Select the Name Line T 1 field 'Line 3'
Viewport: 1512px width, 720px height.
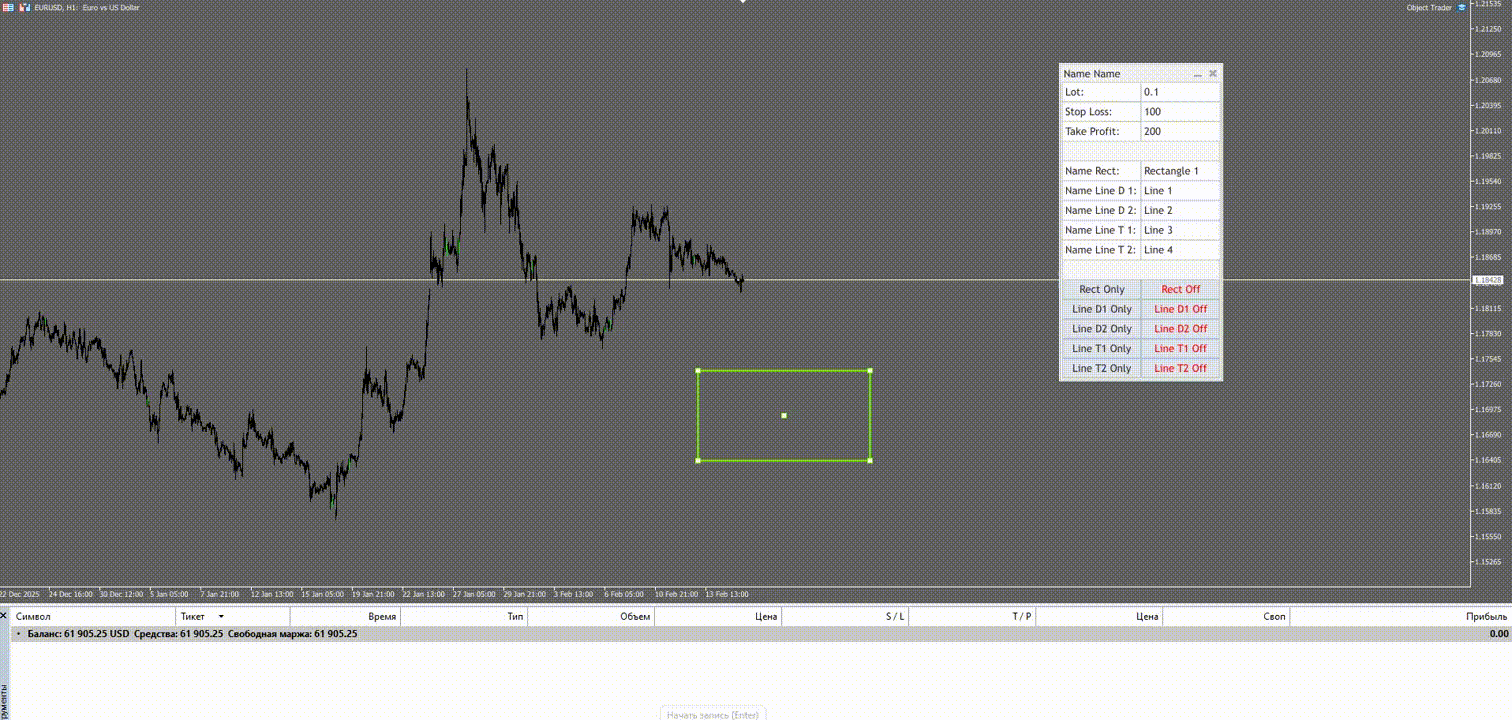[1181, 230]
